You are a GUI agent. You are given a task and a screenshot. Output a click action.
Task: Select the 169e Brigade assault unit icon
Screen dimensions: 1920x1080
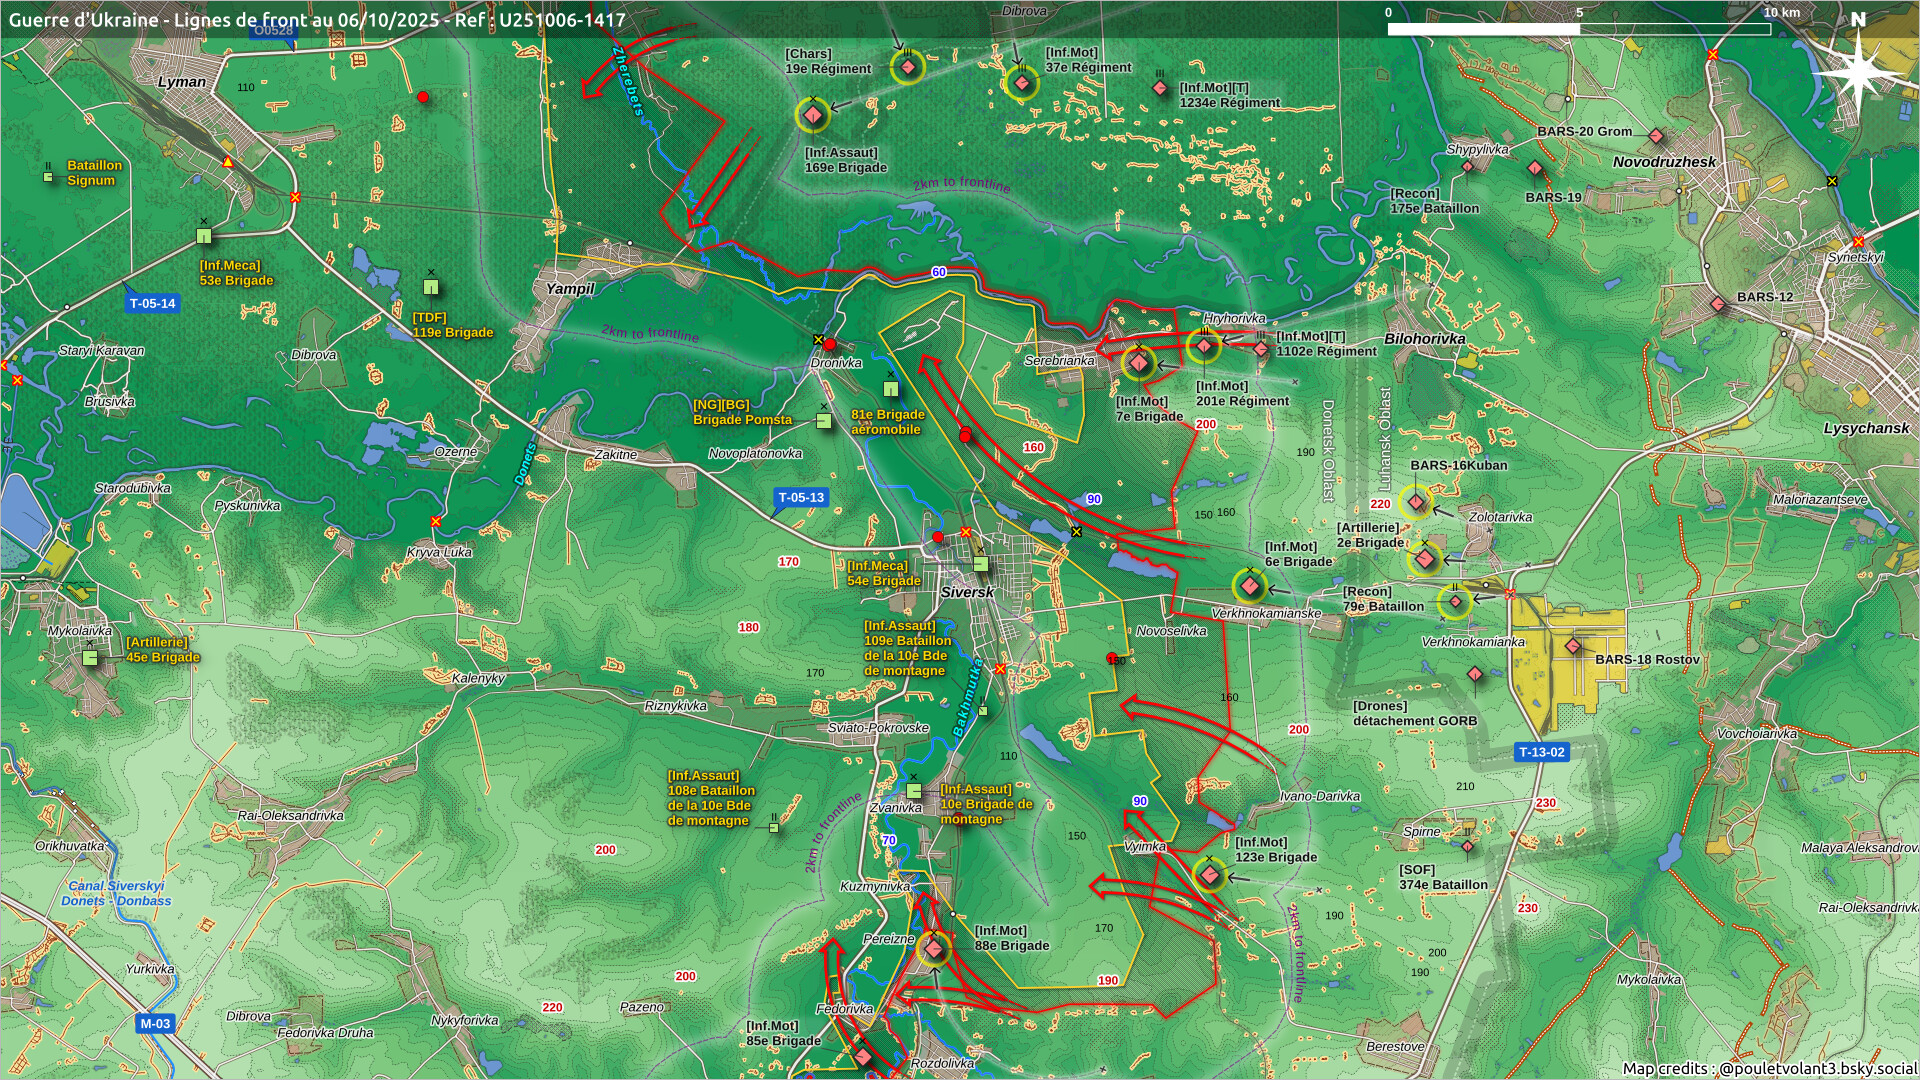click(813, 116)
